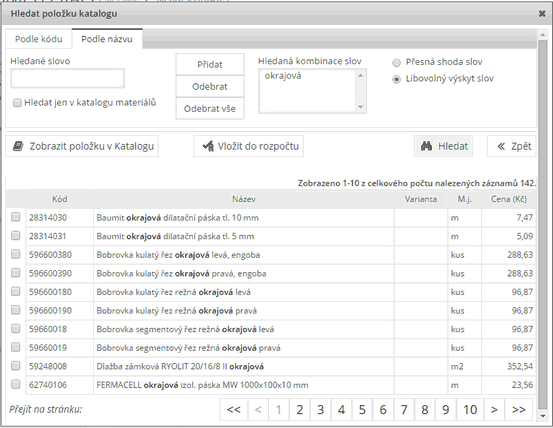Screen dimensions: 553x428
Task: Click Vložit do rozpočtu button
Action: [249, 146]
